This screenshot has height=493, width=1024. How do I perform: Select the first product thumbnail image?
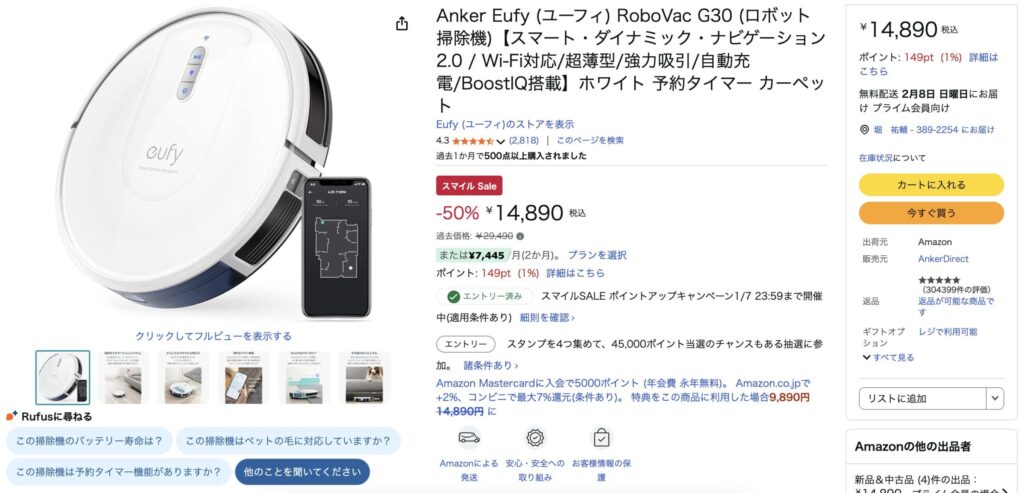63,377
